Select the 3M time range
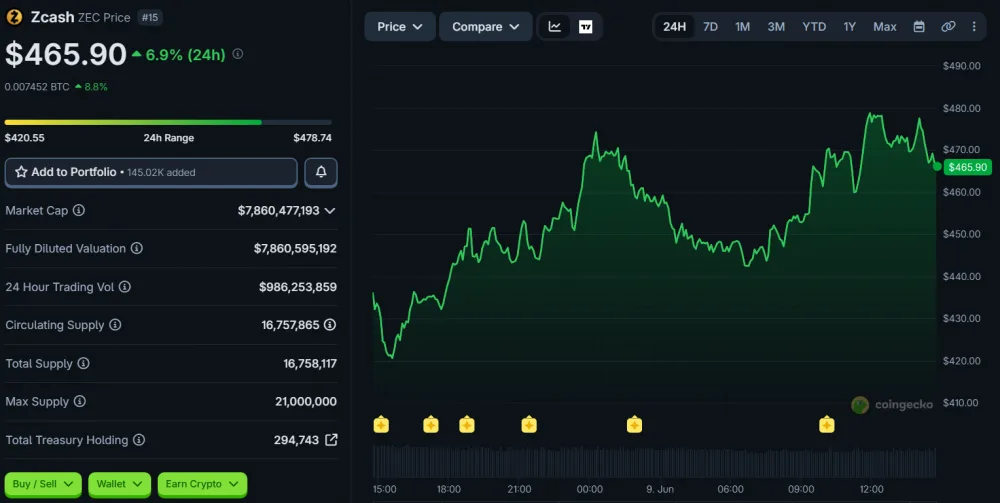 click(776, 27)
